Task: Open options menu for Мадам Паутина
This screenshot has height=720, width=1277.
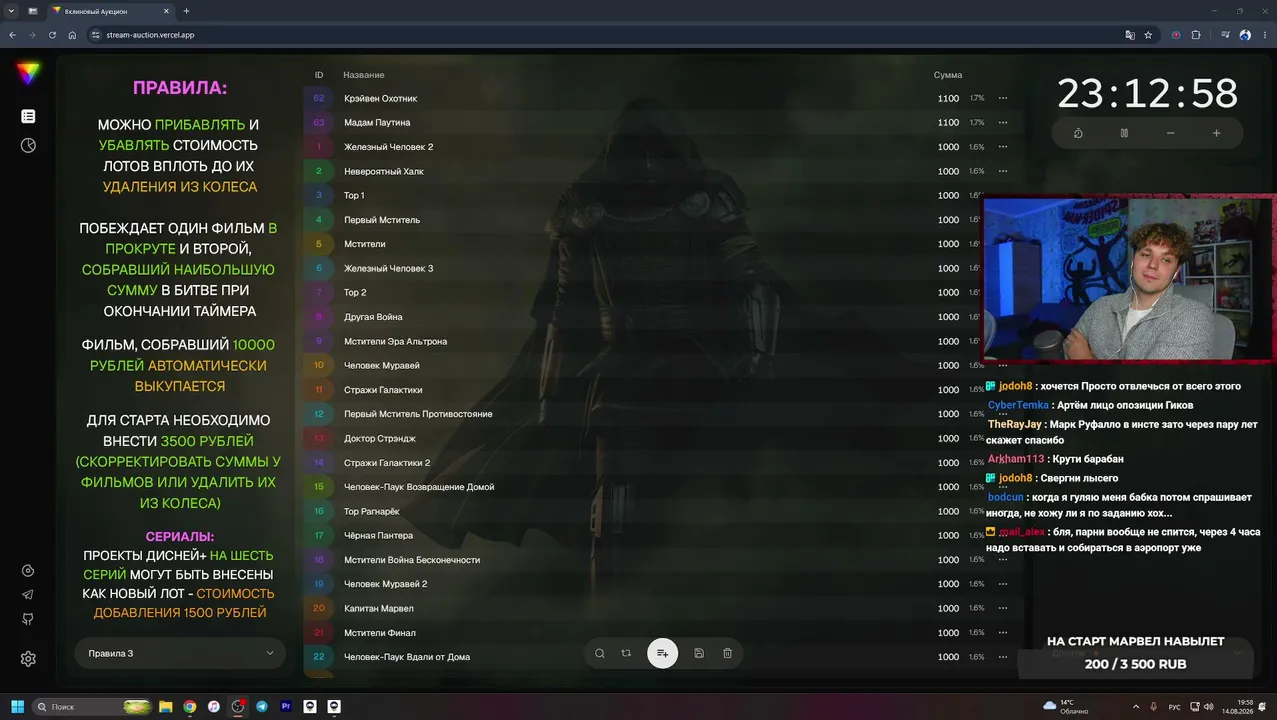Action: pos(1003,122)
